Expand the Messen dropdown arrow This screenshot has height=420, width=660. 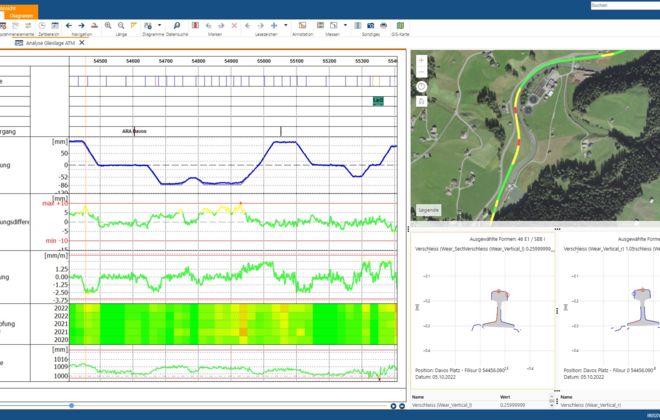pos(344,24)
